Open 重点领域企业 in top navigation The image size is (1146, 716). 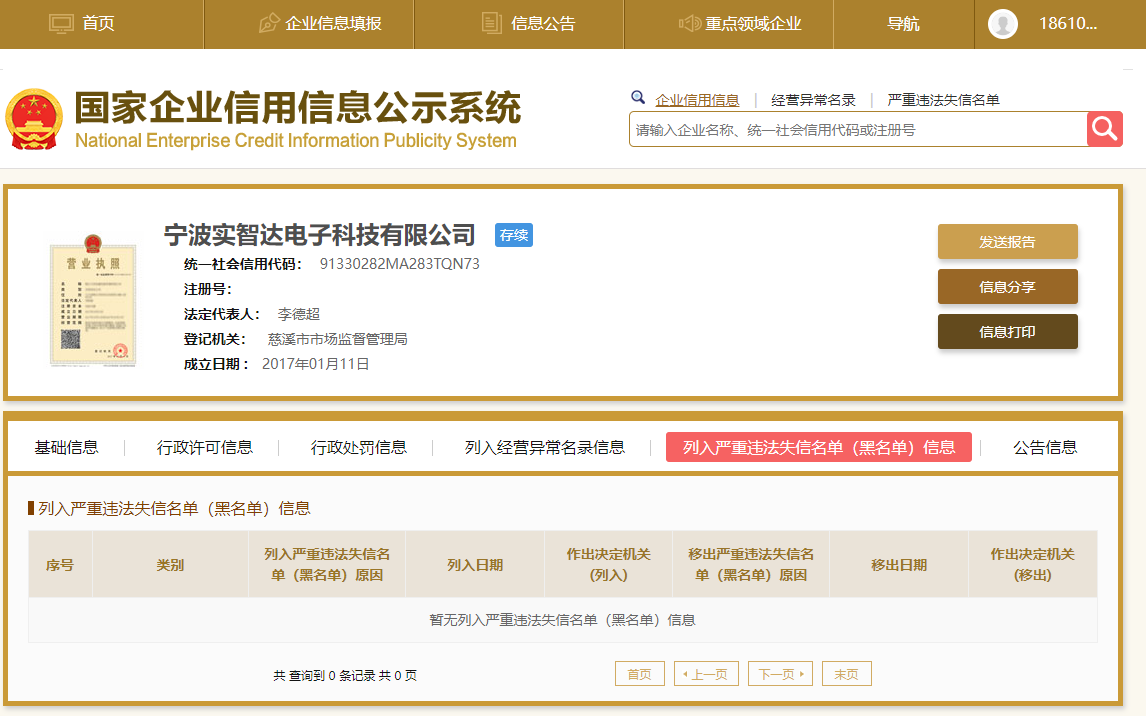click(753, 23)
